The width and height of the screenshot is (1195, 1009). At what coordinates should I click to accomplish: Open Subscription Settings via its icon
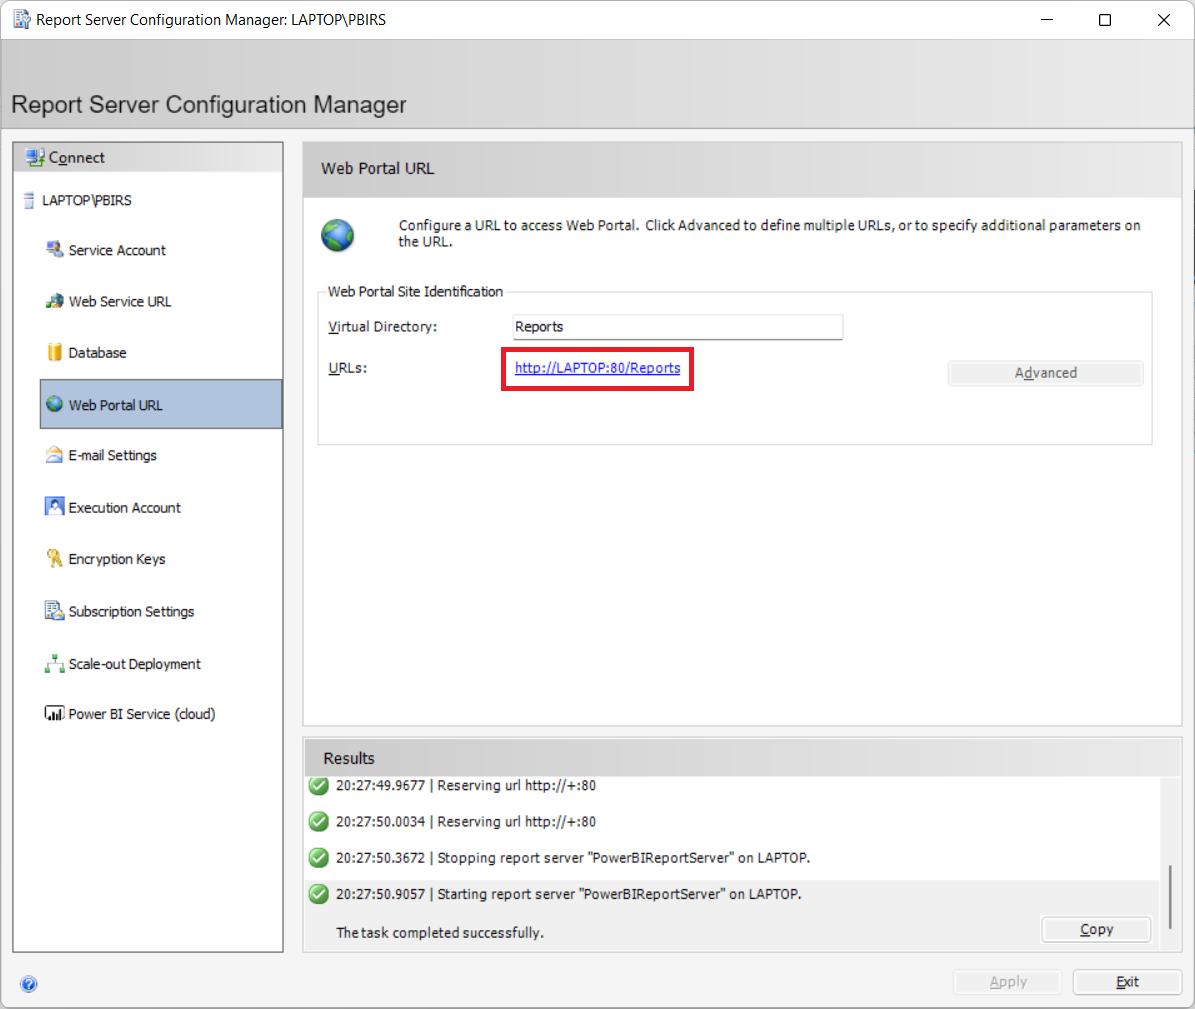(x=54, y=610)
